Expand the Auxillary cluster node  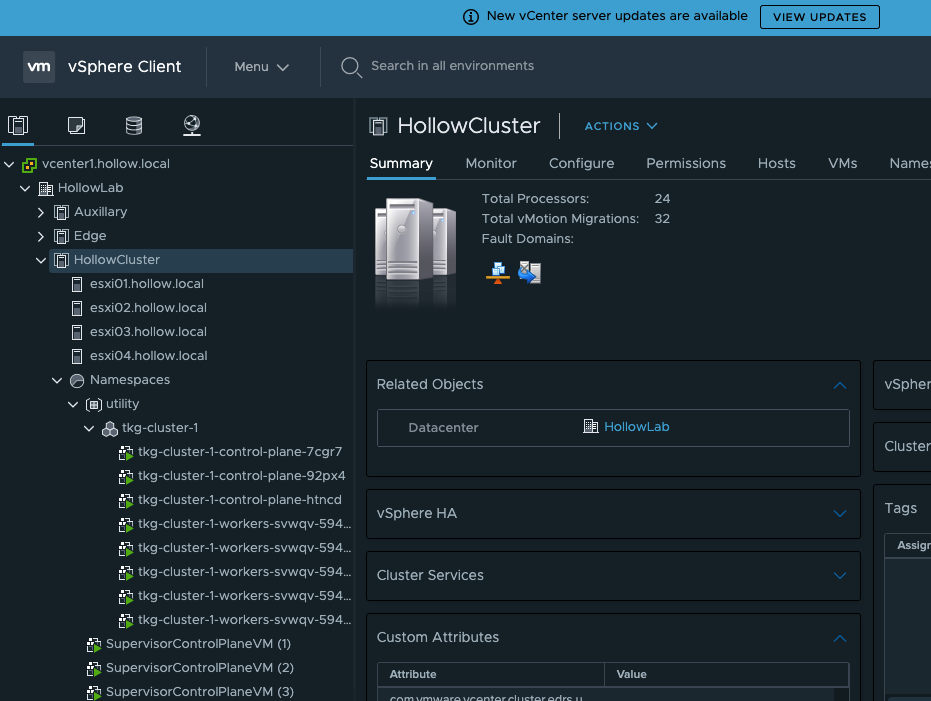click(x=41, y=212)
